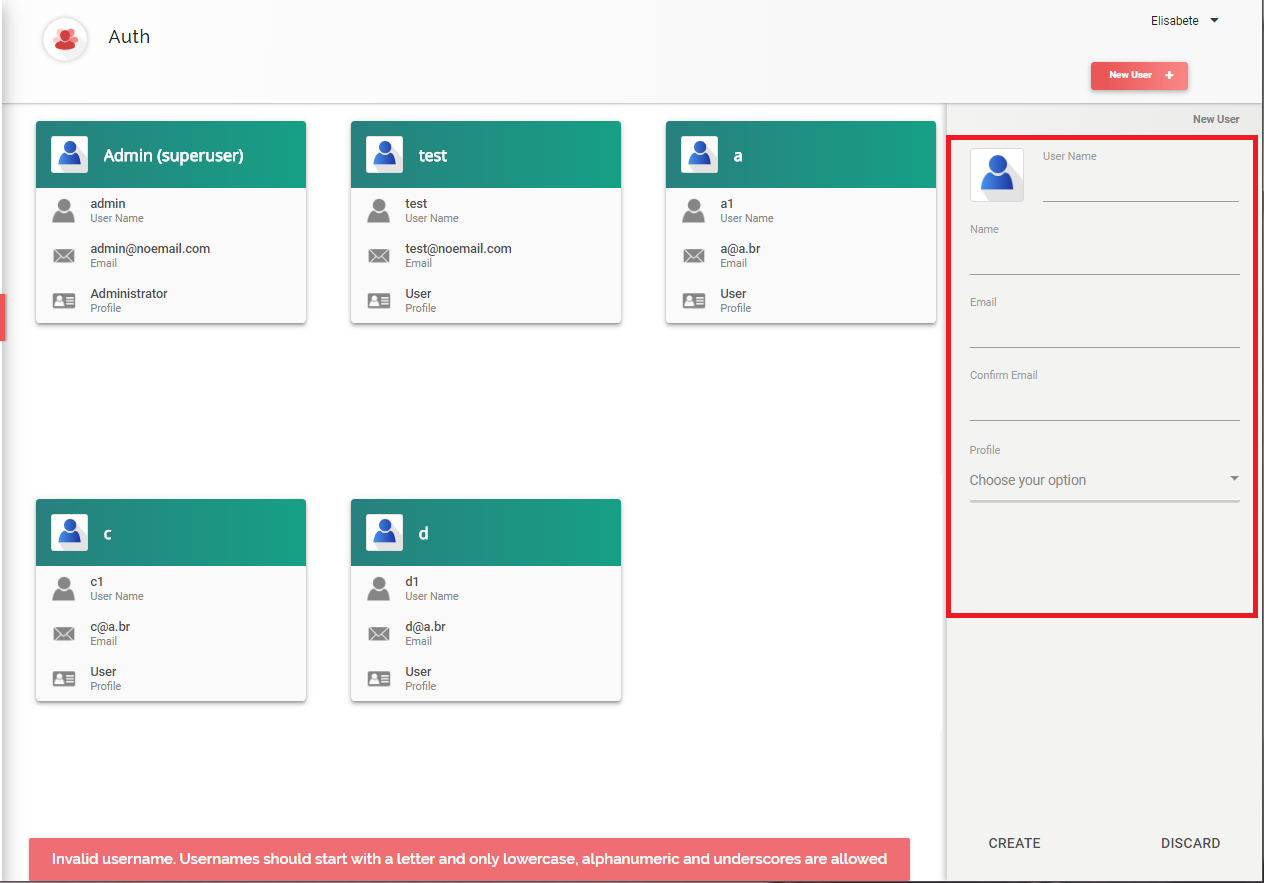Click the avatar icon on the 'a' card
1264x883 pixels.
700,155
